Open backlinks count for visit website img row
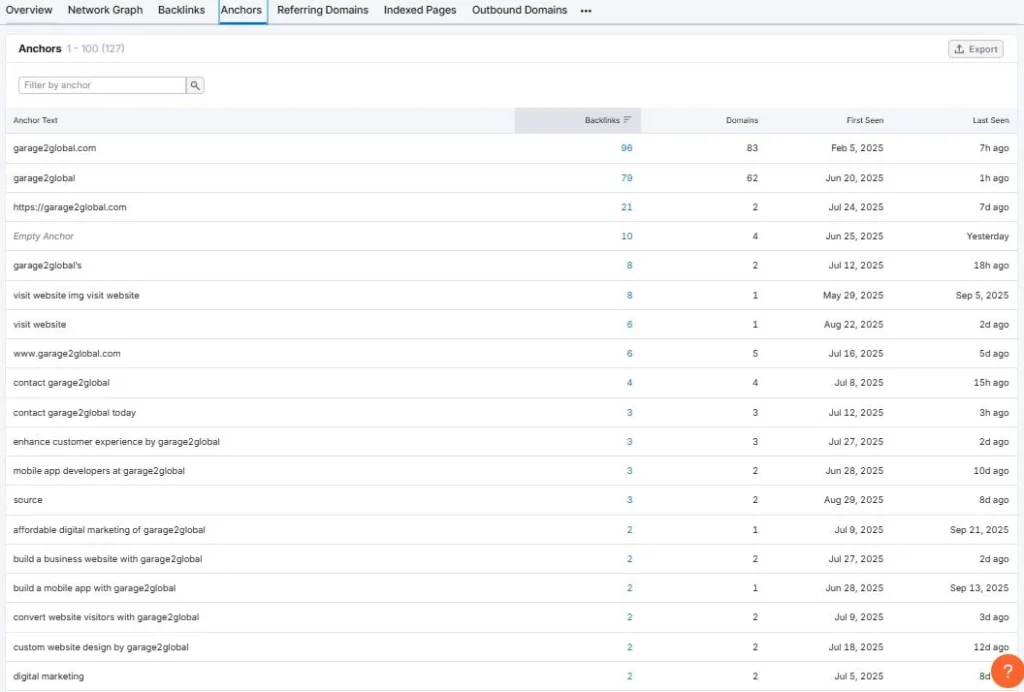 [630, 295]
